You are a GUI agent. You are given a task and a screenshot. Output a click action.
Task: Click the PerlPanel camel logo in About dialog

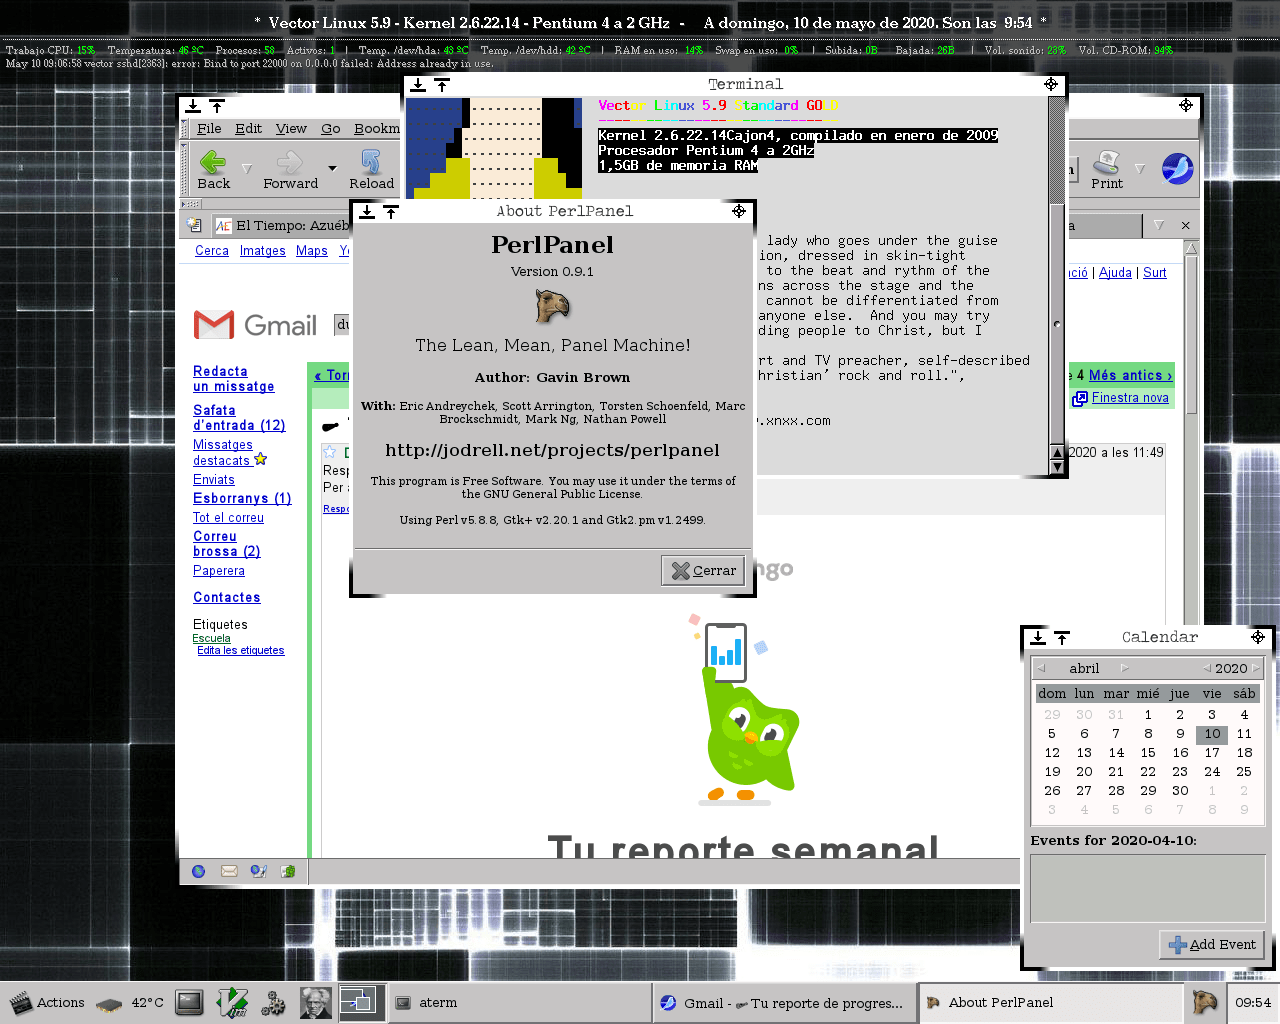click(552, 306)
